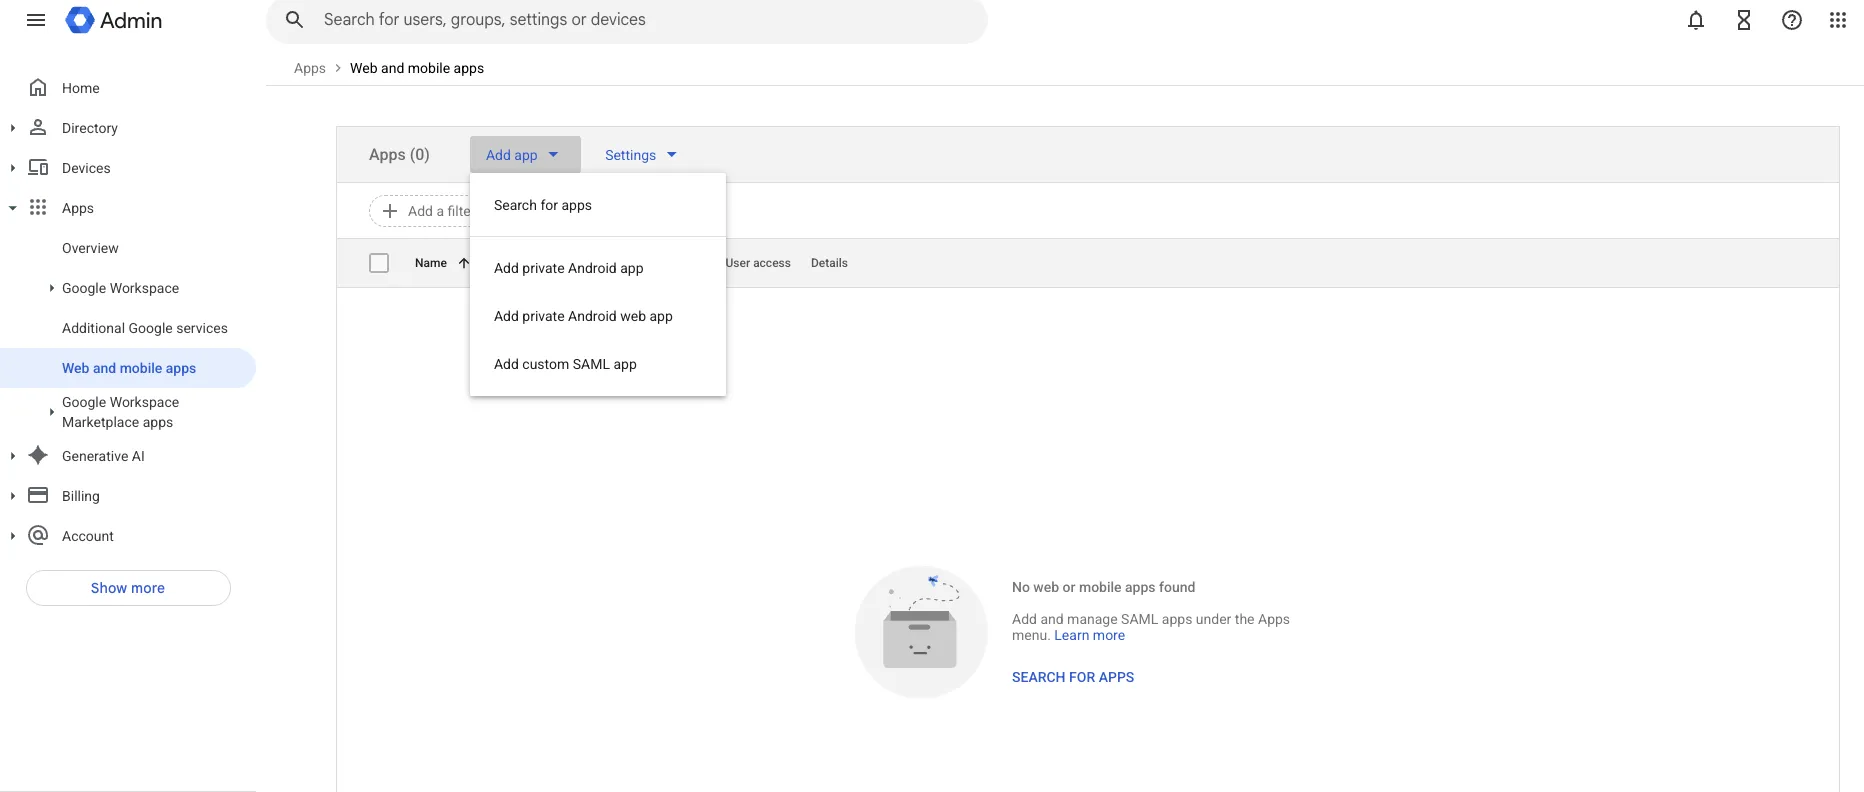
Task: Expand the Generative AI section arrow
Action: (x=12, y=456)
